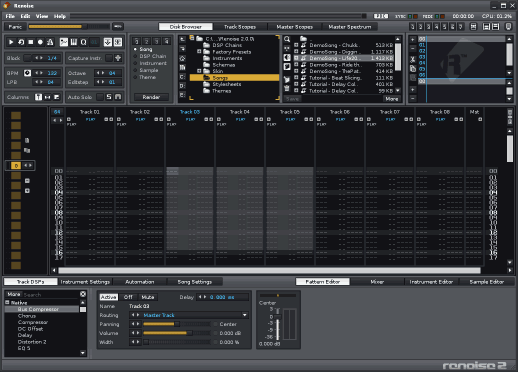
Task: Expand the Factory Presets folder
Action: tap(199, 52)
